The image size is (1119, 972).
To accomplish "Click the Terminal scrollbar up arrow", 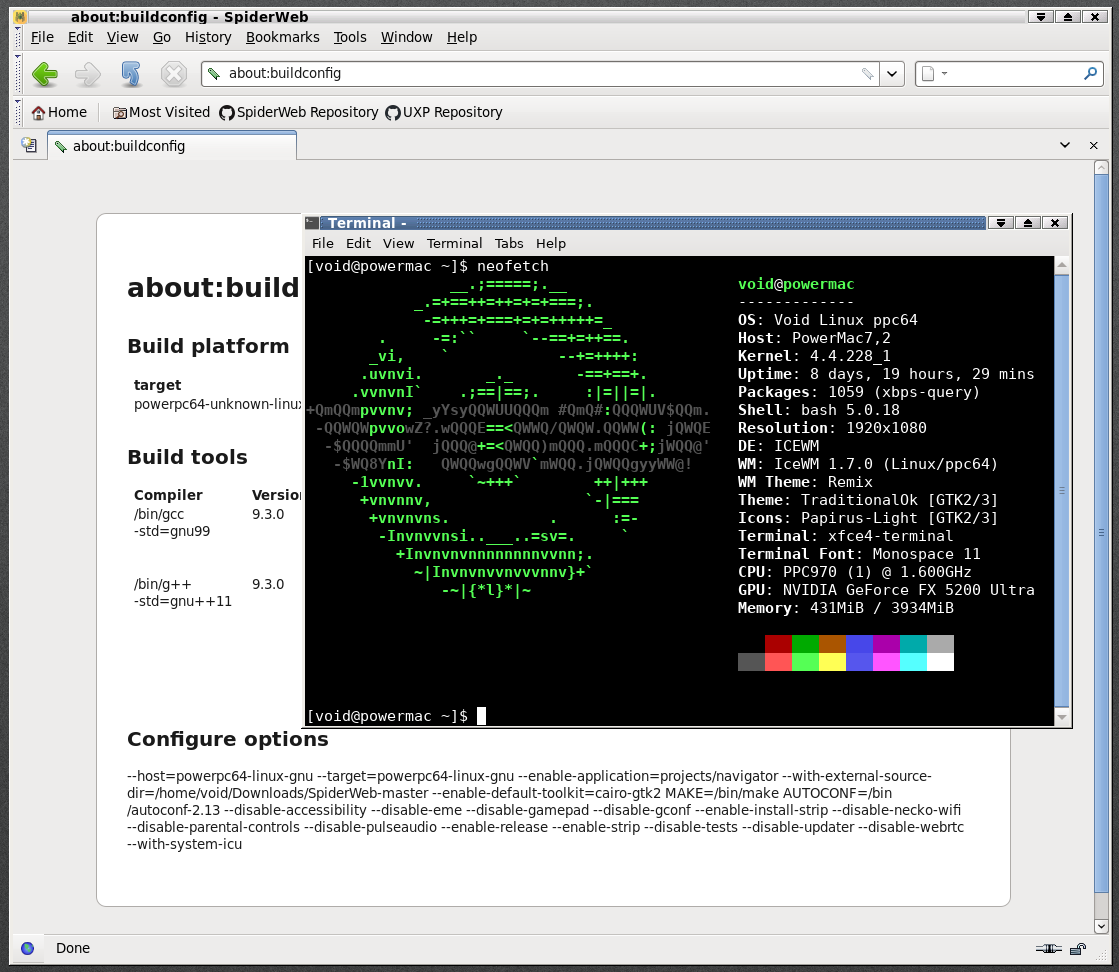I will [x=1062, y=265].
